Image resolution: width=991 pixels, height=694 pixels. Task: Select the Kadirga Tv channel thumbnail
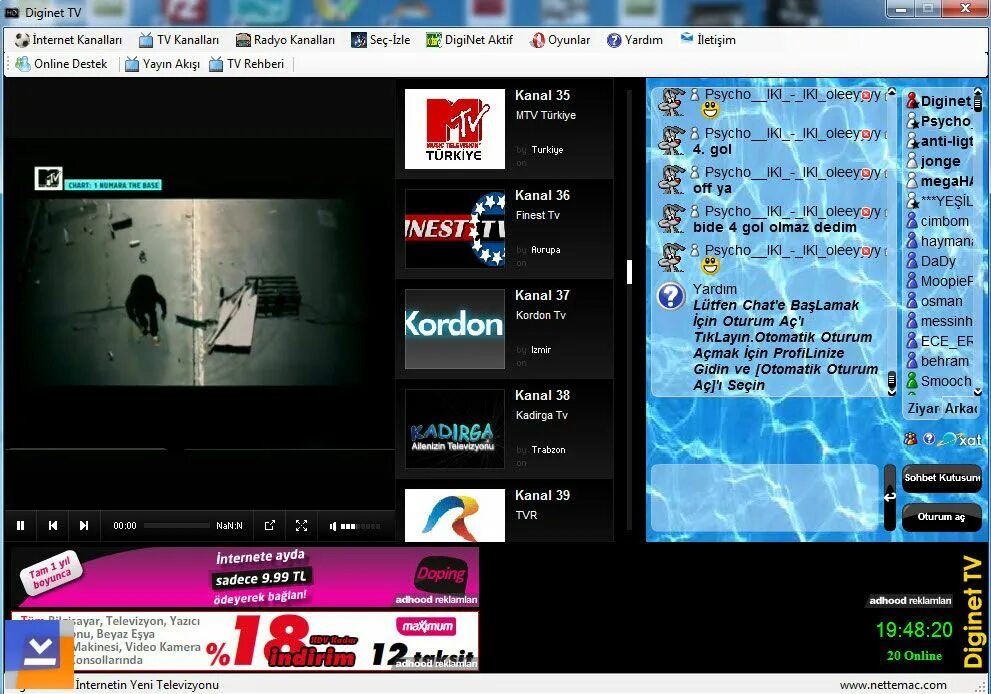(x=454, y=429)
